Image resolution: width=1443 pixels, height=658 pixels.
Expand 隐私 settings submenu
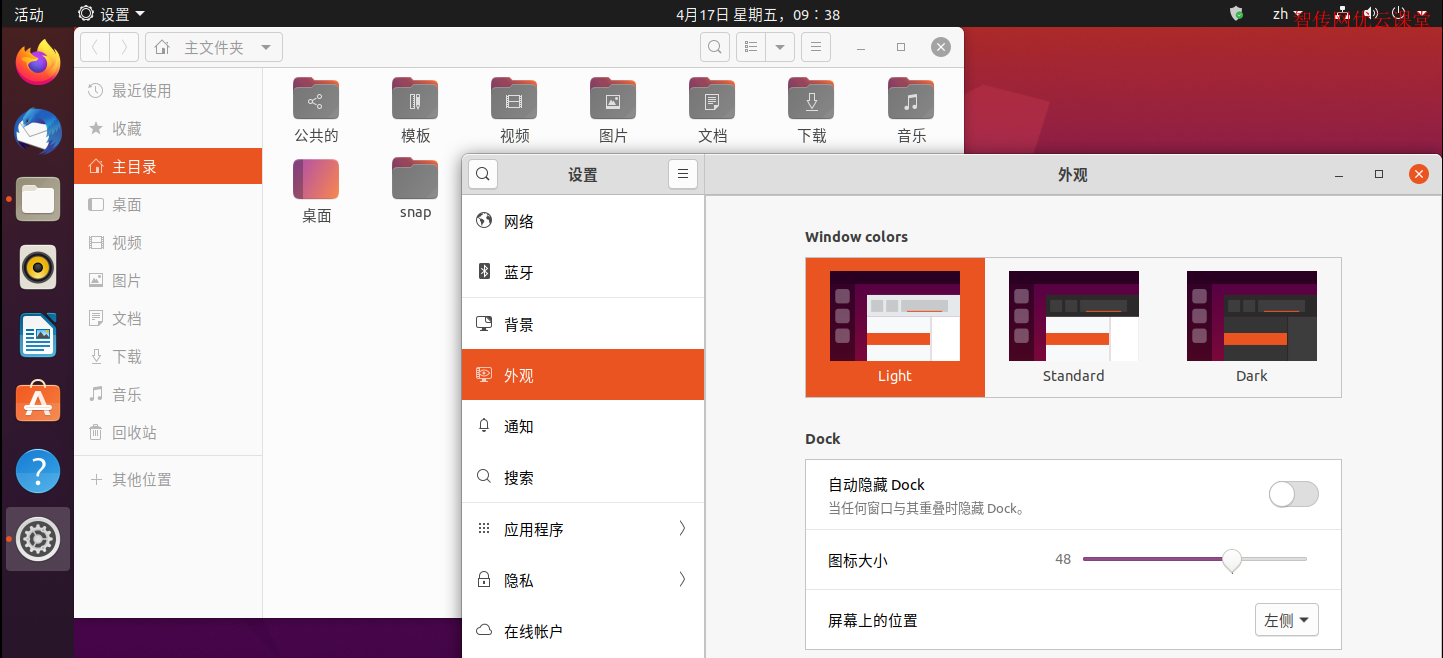583,580
